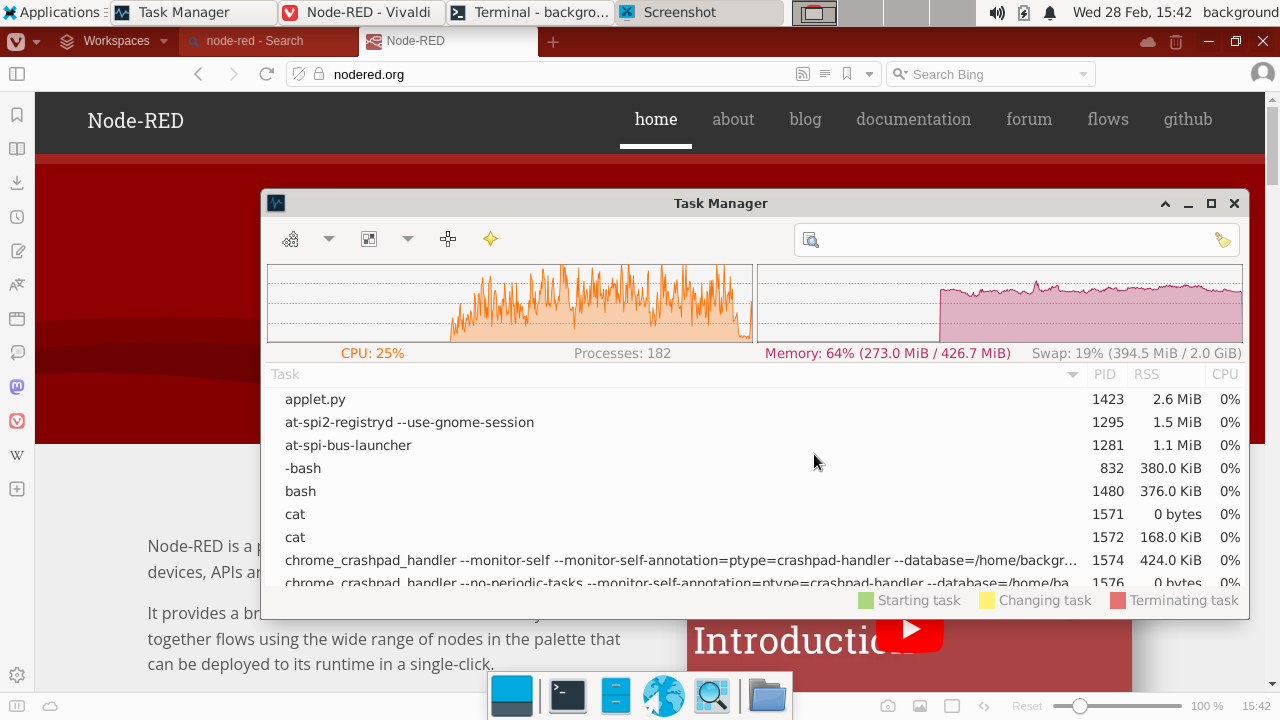Open the Downloads panel in Vivaldi sidebar
Image resolution: width=1280 pixels, height=720 pixels.
click(17, 182)
